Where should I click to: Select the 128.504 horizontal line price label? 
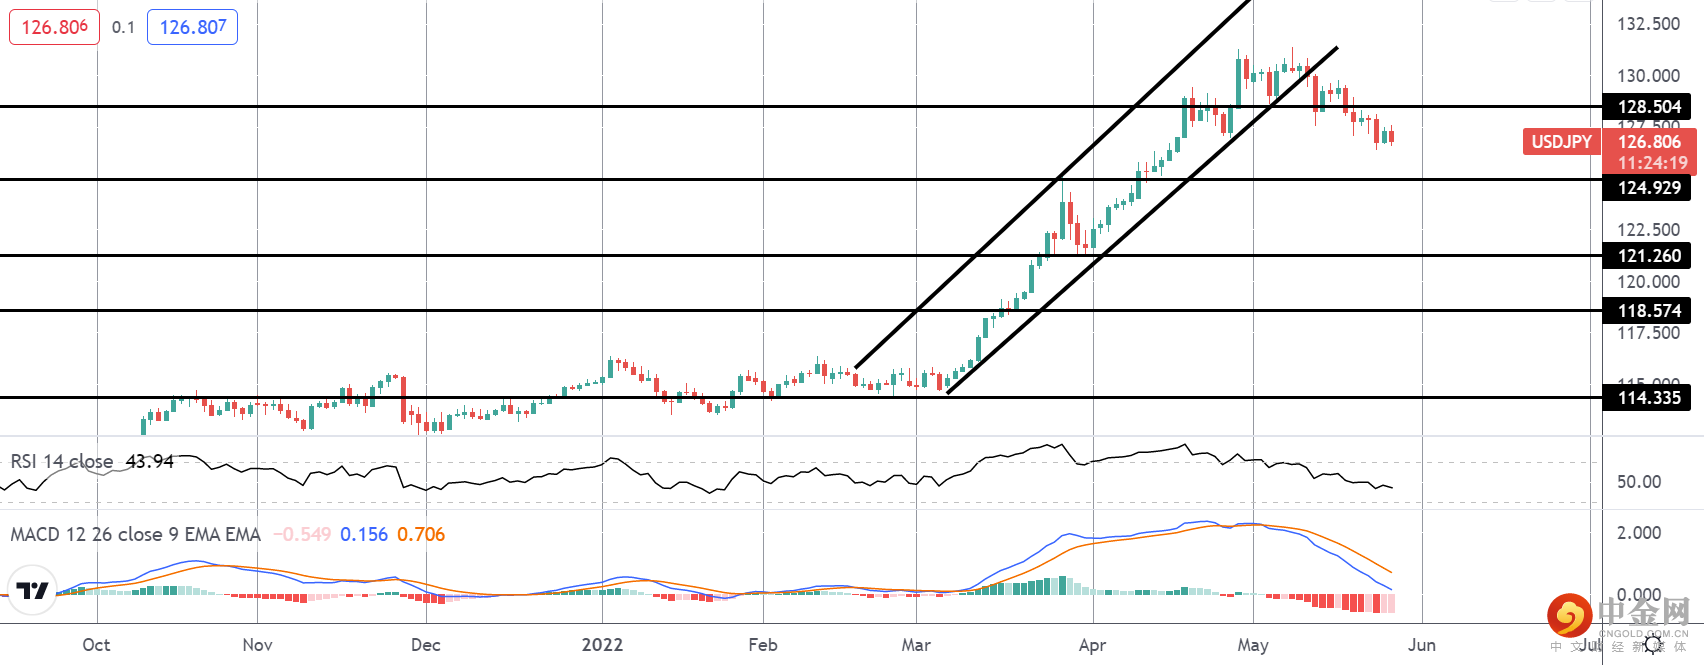[x=1647, y=107]
